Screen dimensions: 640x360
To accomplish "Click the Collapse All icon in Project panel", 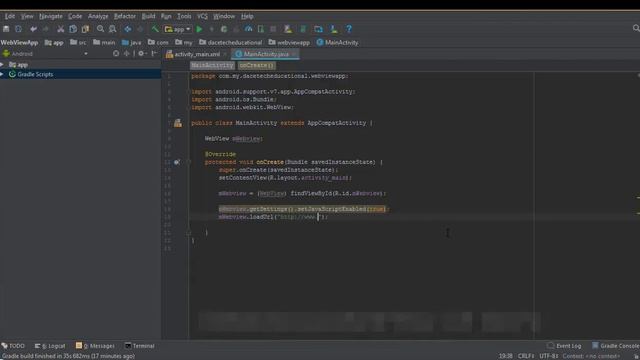I will pos(127,53).
